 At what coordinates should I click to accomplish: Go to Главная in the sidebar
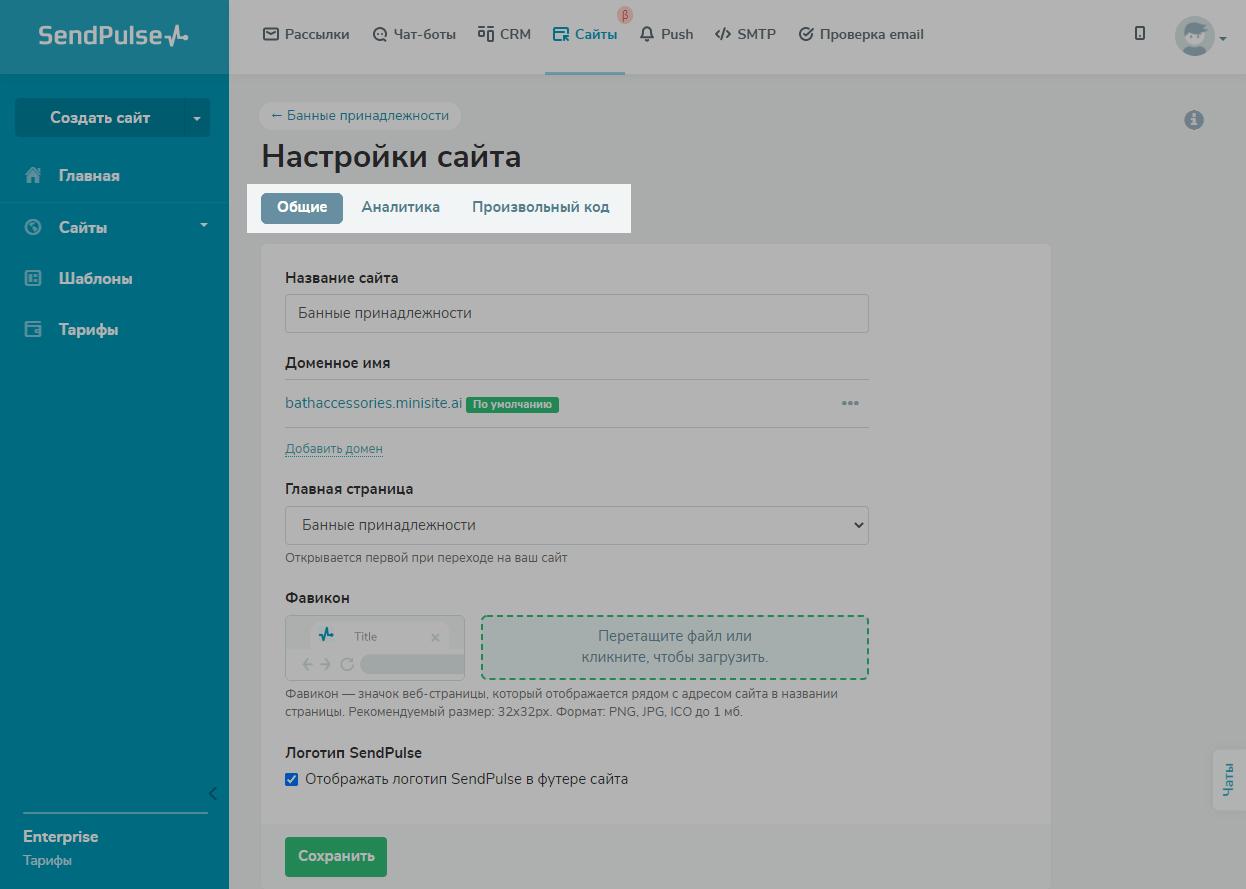88,176
